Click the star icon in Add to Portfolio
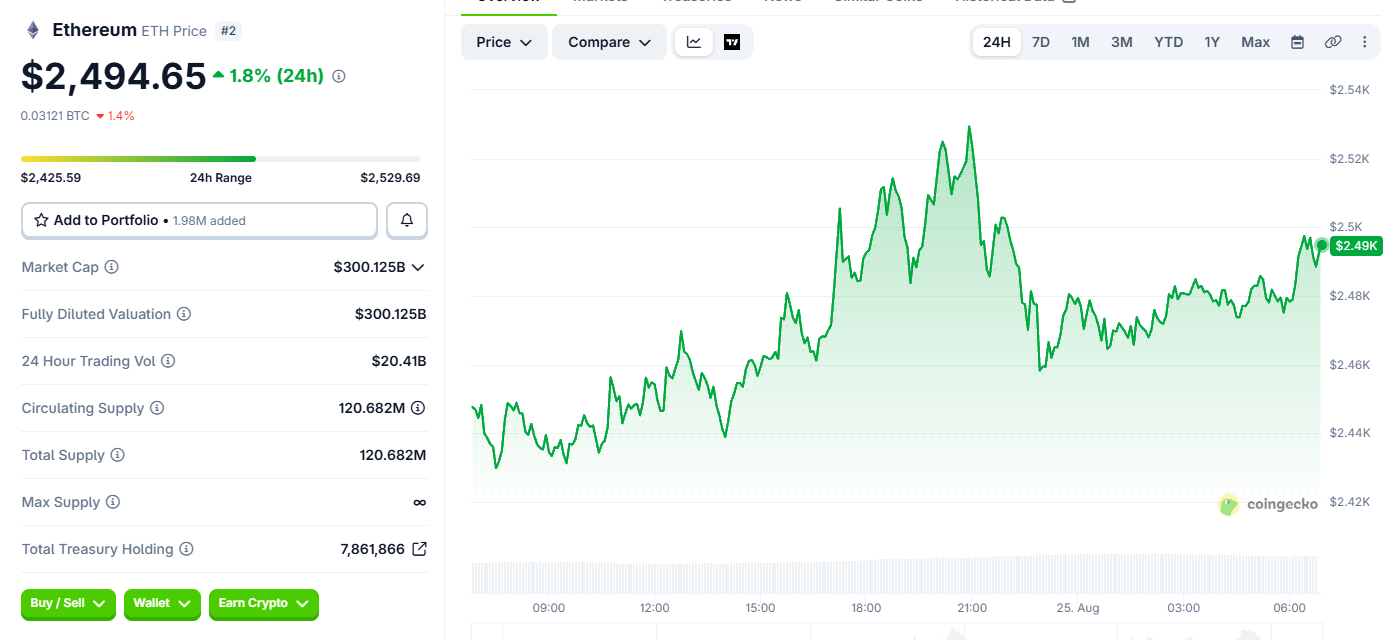The height and width of the screenshot is (640, 1396). click(x=41, y=220)
